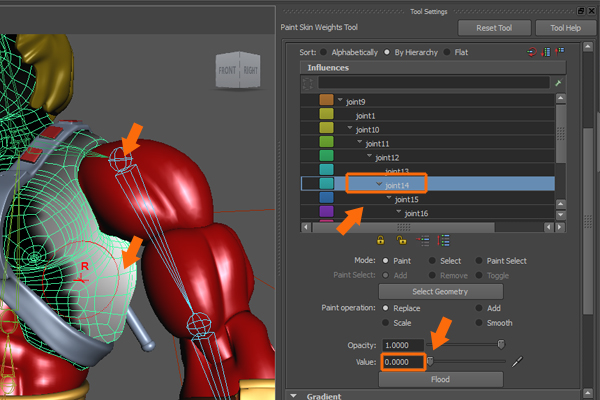Click the rightmost icon in the Sort row

tap(558, 51)
